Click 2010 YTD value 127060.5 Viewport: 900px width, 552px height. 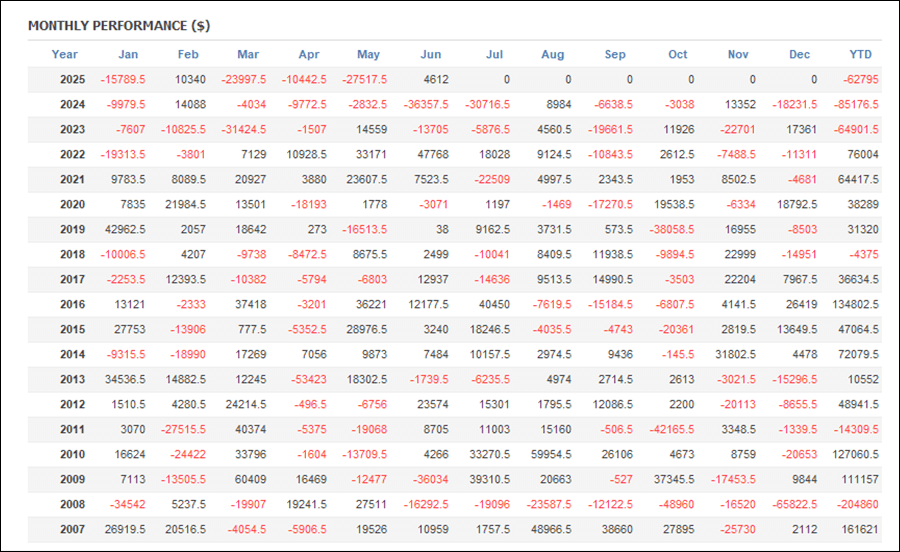pyautogui.click(x=855, y=454)
